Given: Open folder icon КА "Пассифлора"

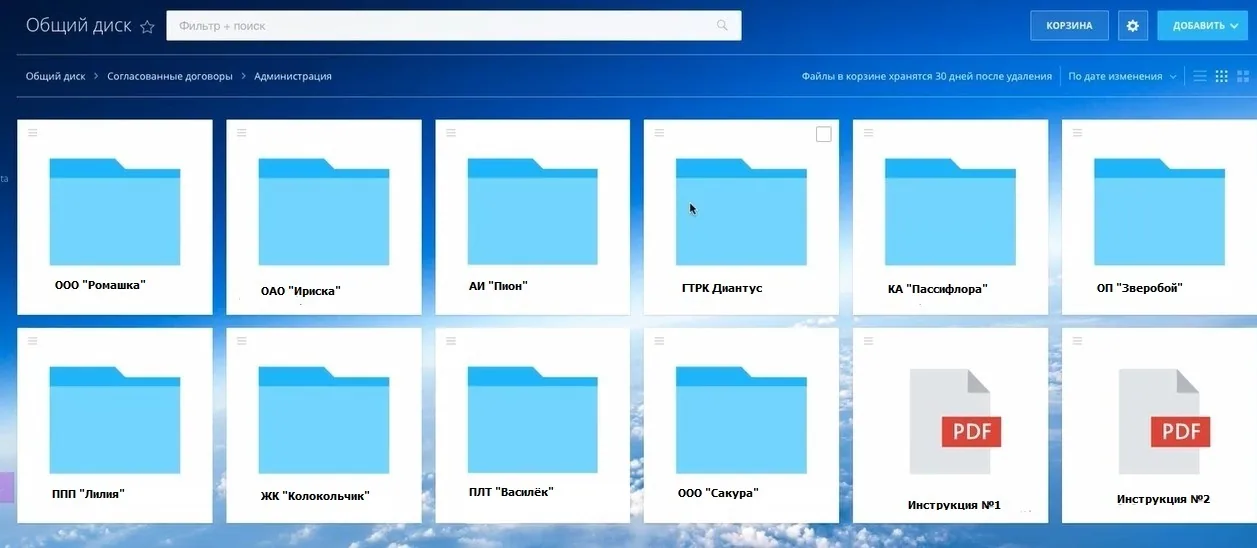Looking at the screenshot, I should tap(950, 211).
